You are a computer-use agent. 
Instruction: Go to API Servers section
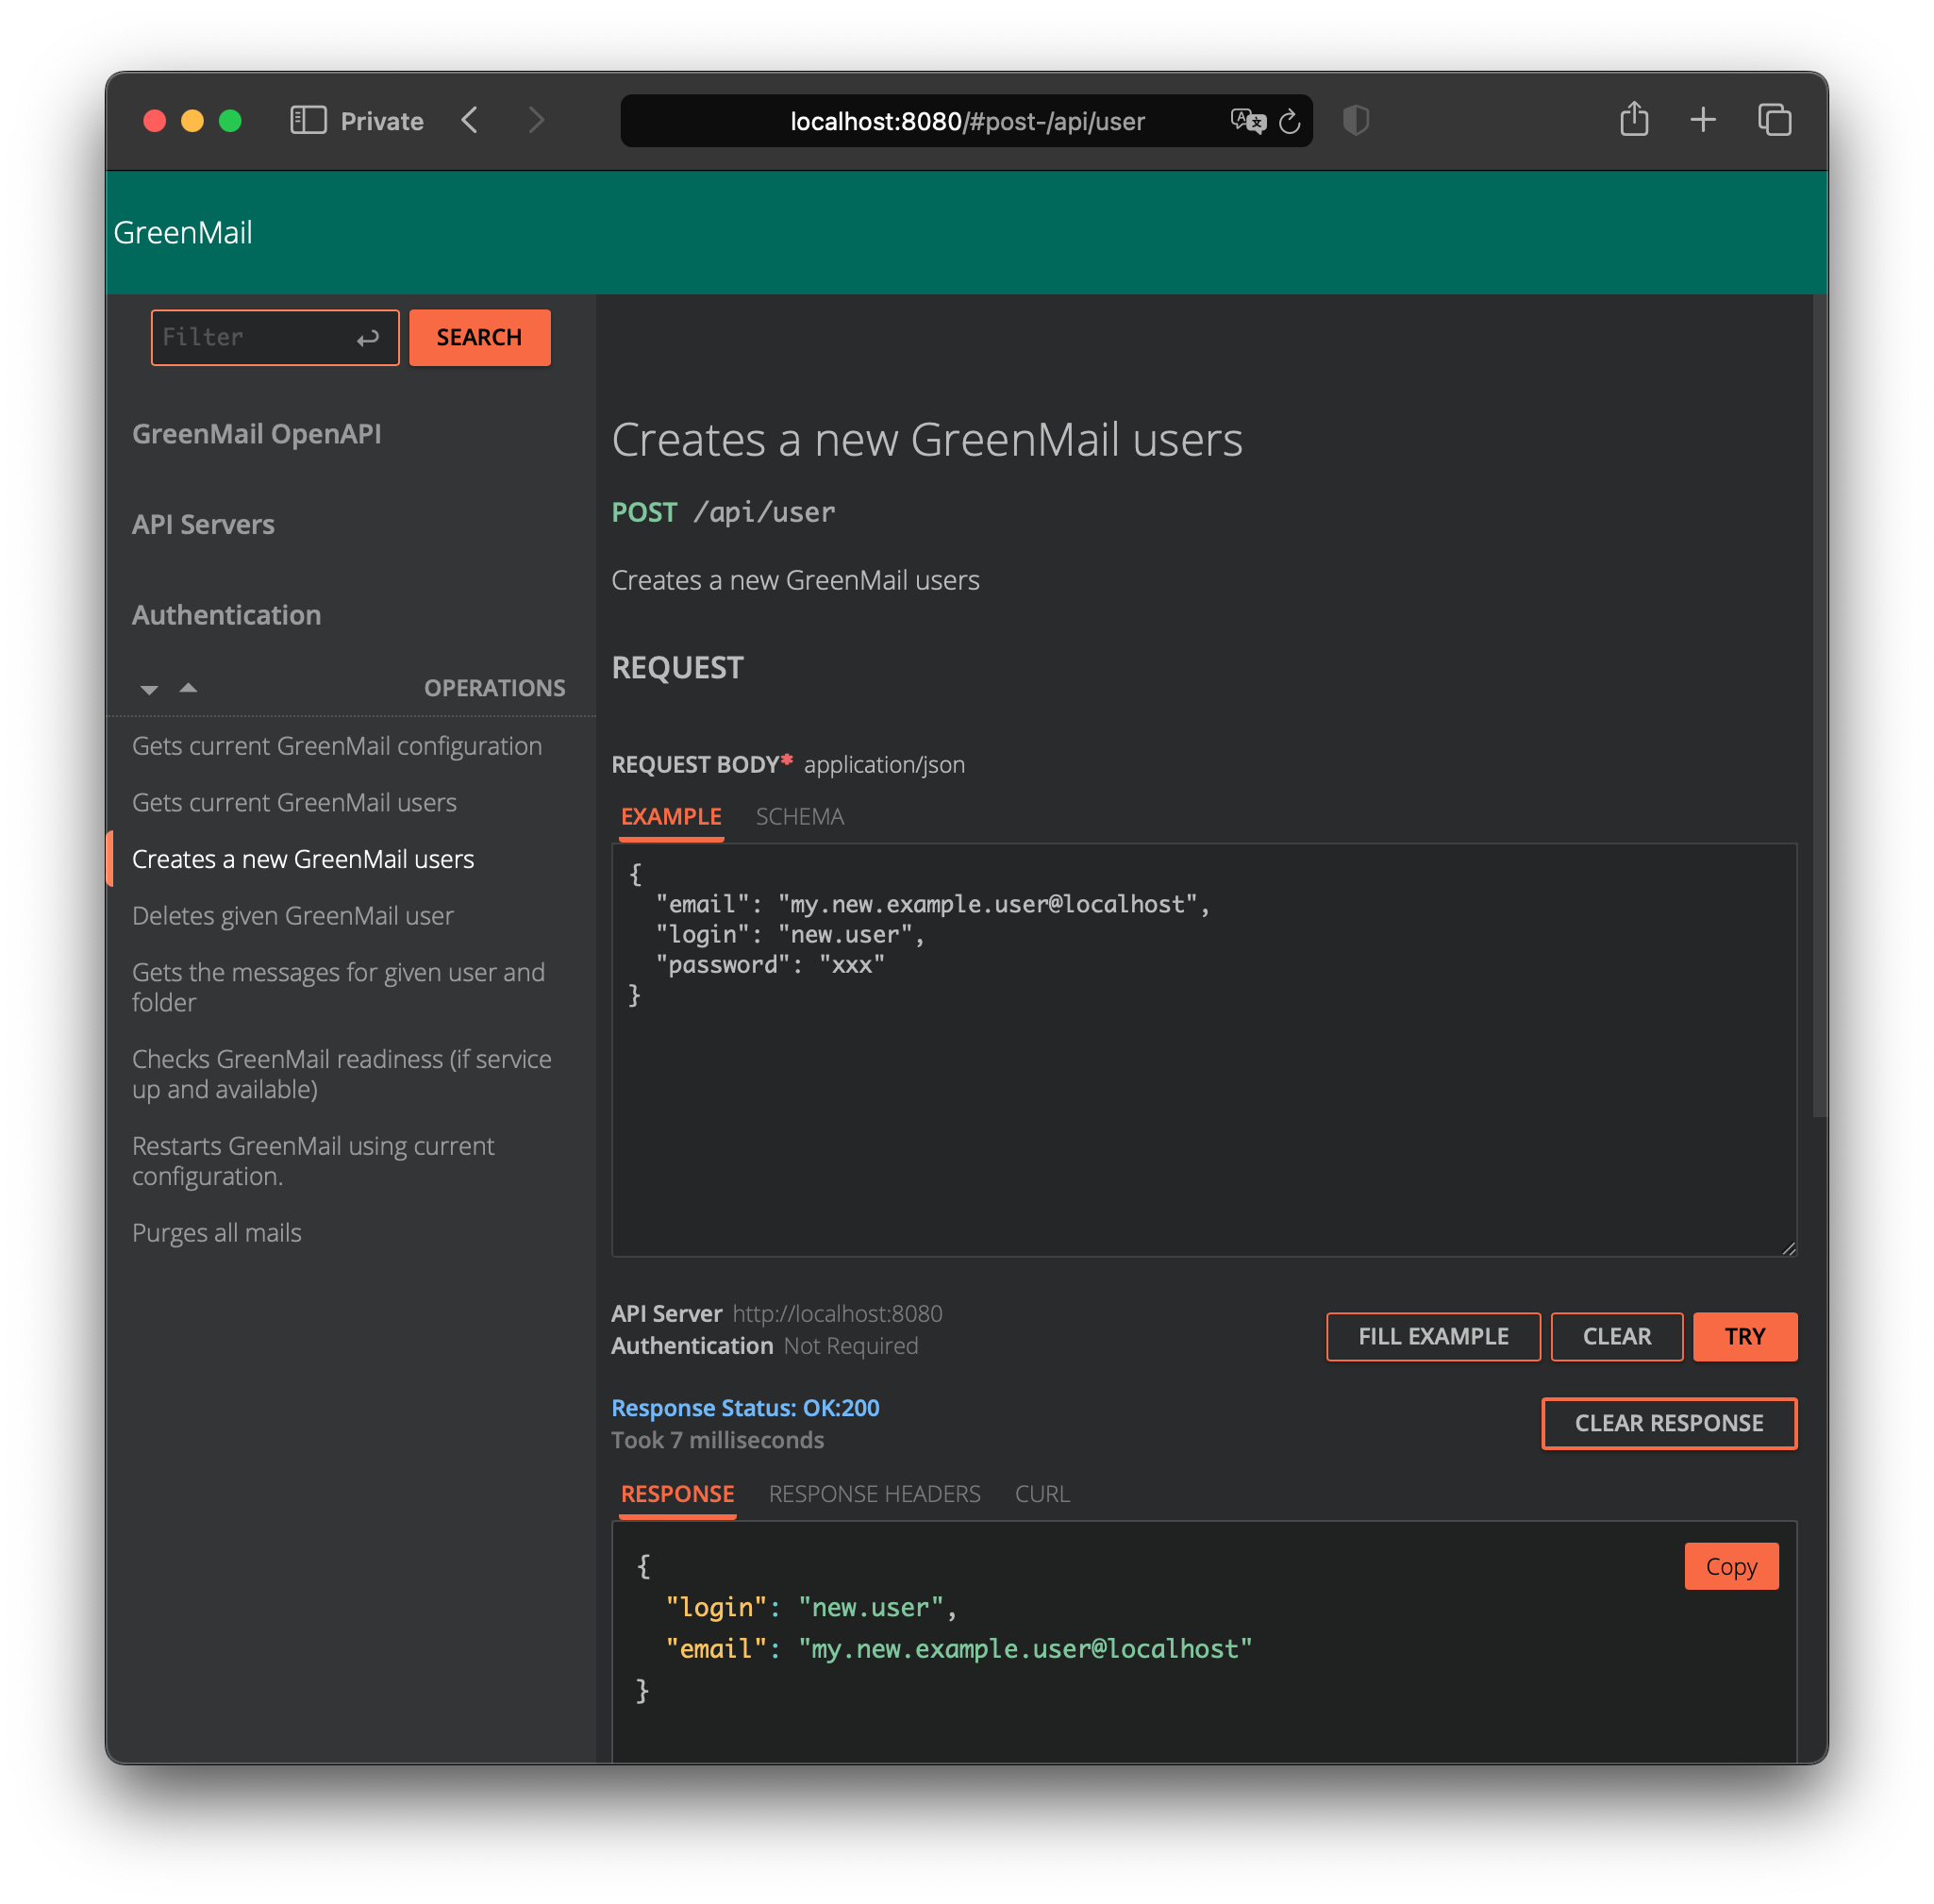(203, 524)
